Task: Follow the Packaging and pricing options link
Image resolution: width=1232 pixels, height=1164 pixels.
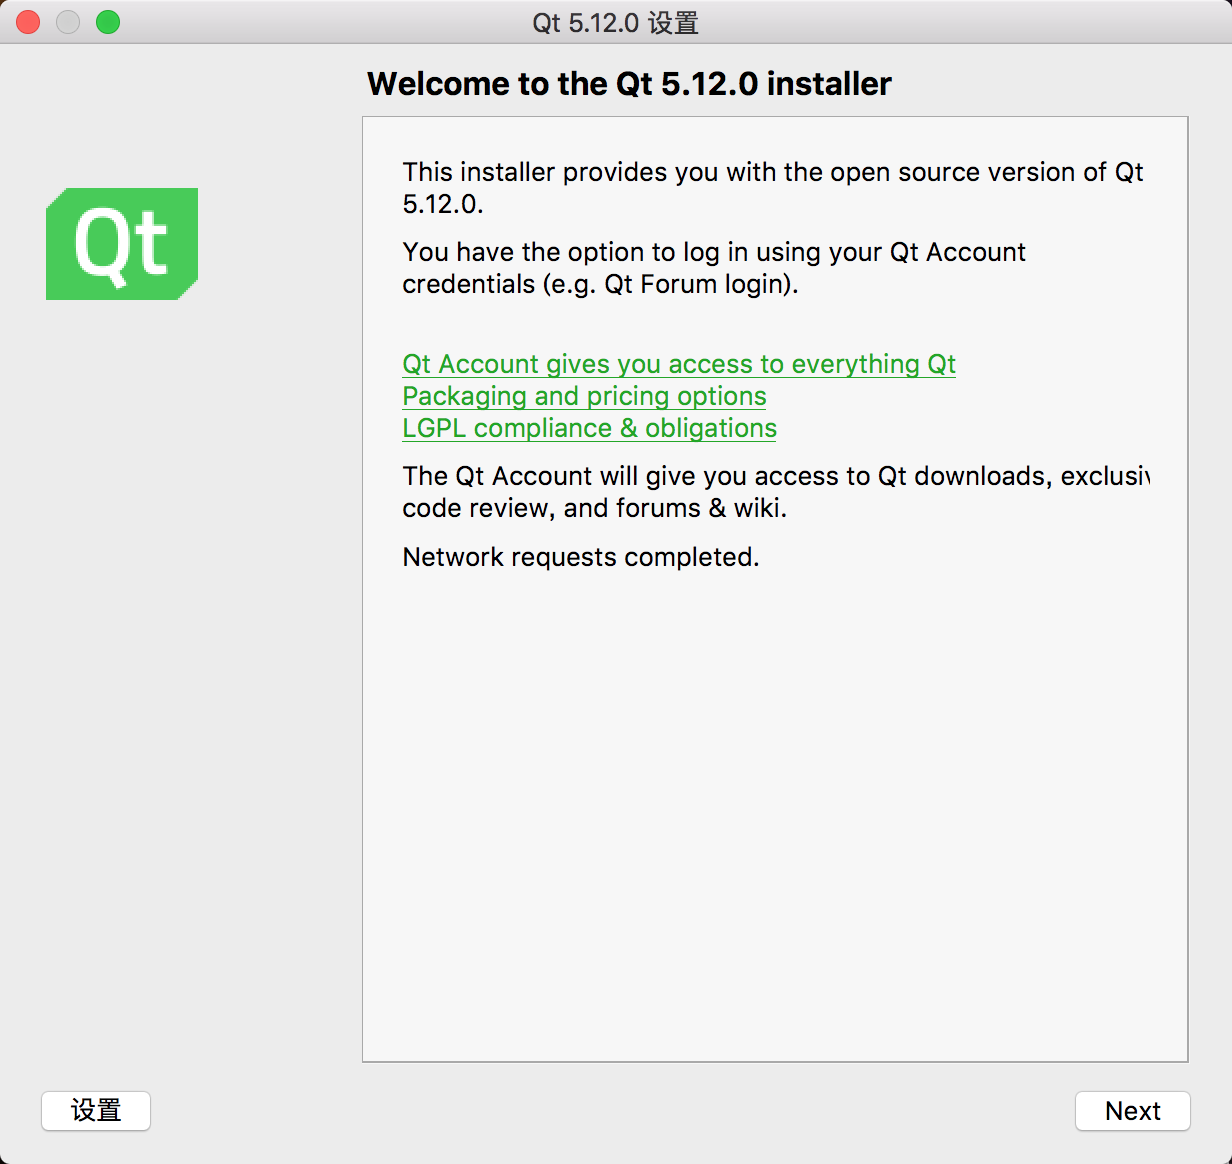Action: (x=584, y=396)
